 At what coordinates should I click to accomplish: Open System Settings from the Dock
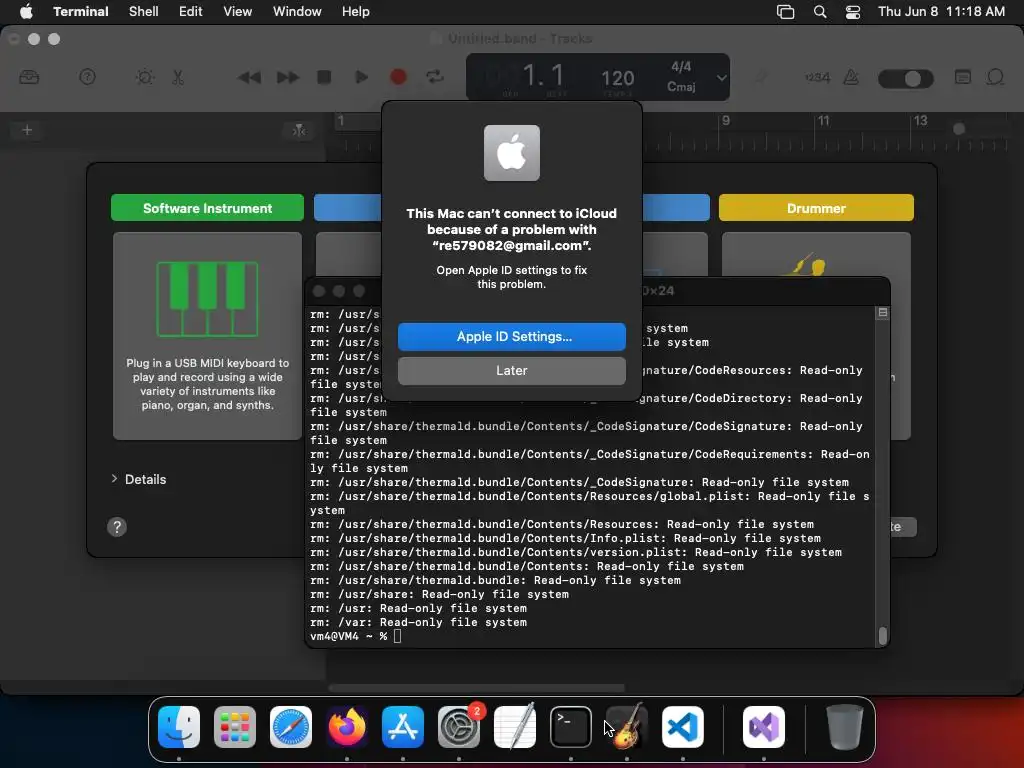(459, 726)
